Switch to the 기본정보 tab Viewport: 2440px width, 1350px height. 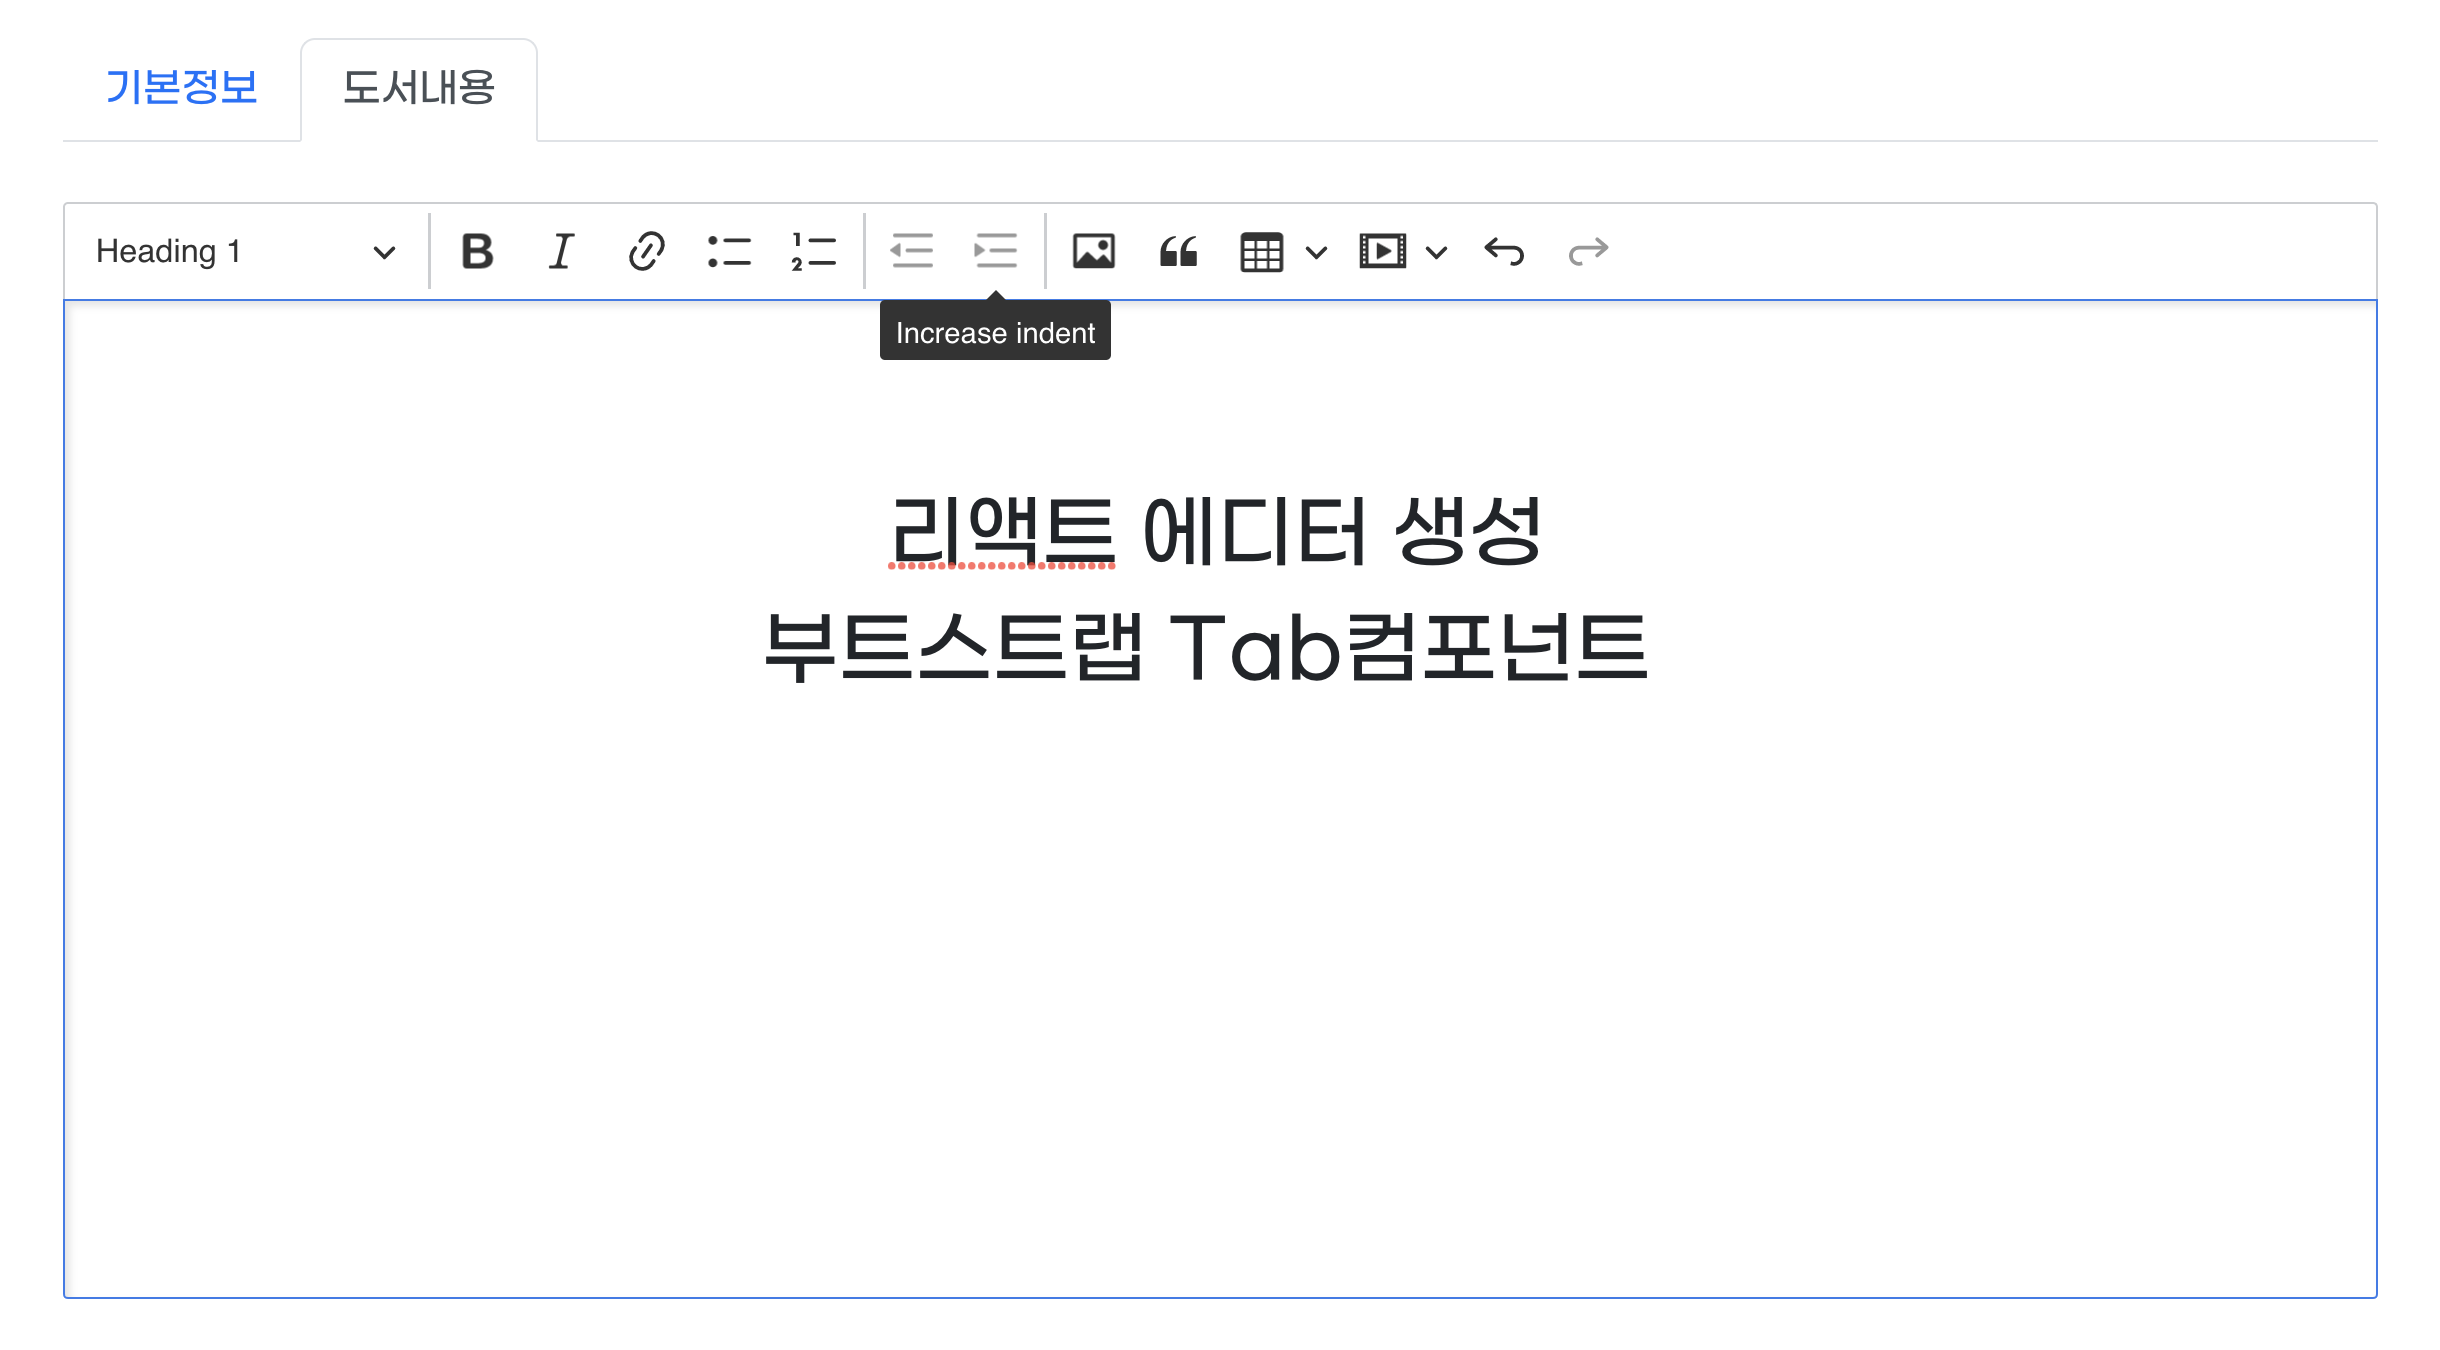[x=181, y=88]
